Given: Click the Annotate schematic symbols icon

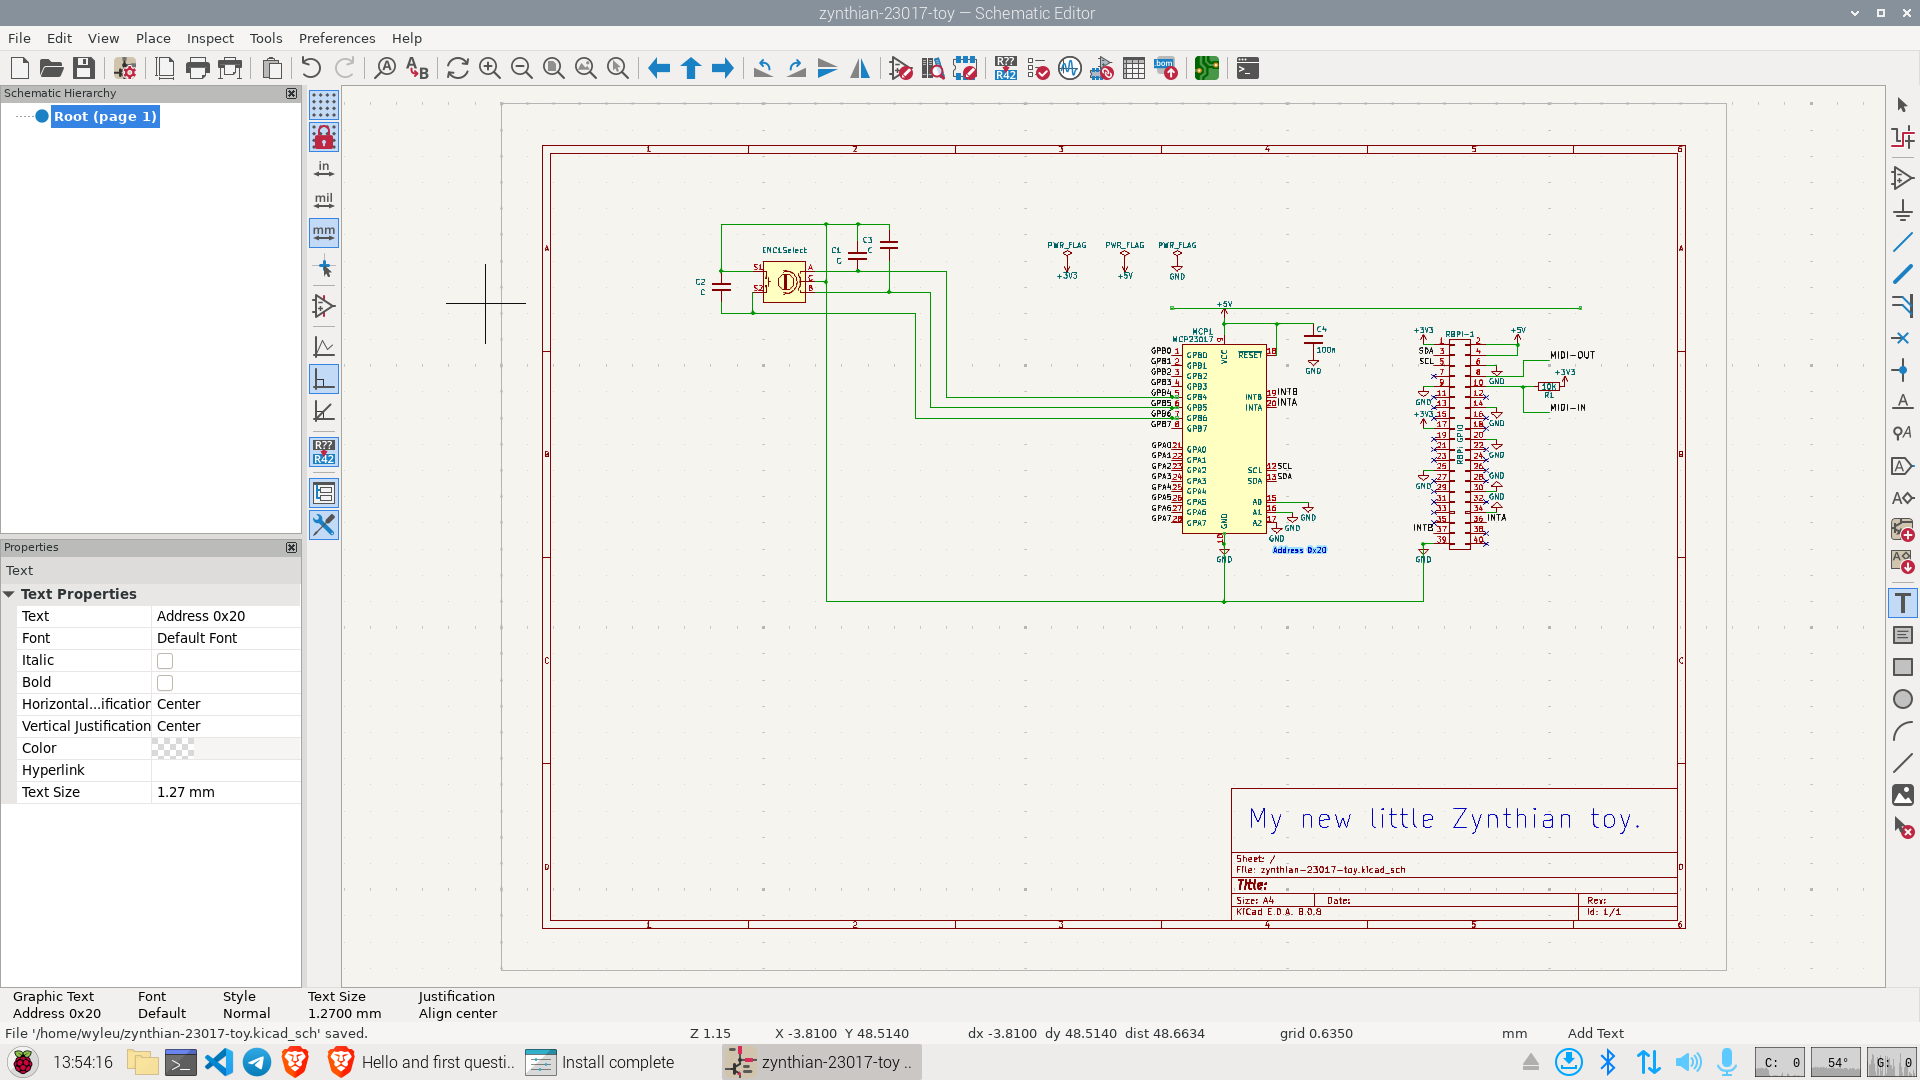Looking at the screenshot, I should coord(1005,68).
